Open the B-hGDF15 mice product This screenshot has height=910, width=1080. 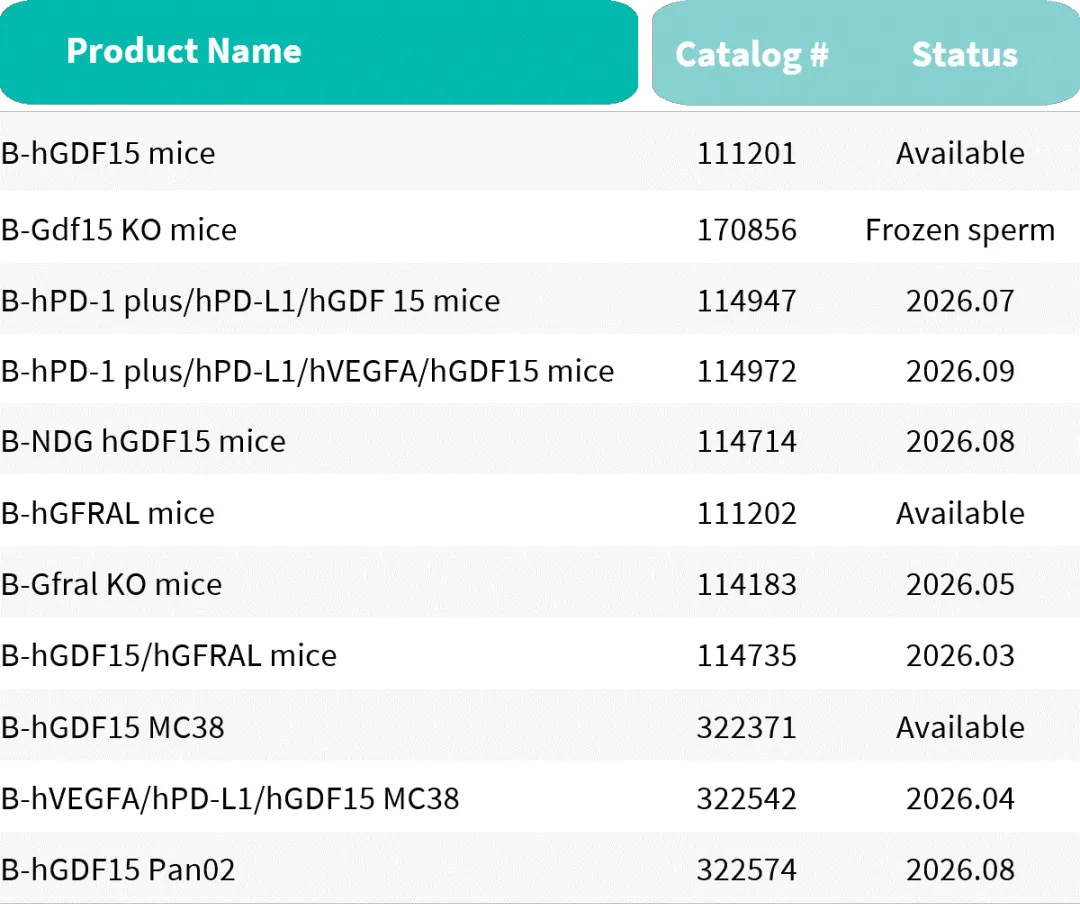[108, 153]
